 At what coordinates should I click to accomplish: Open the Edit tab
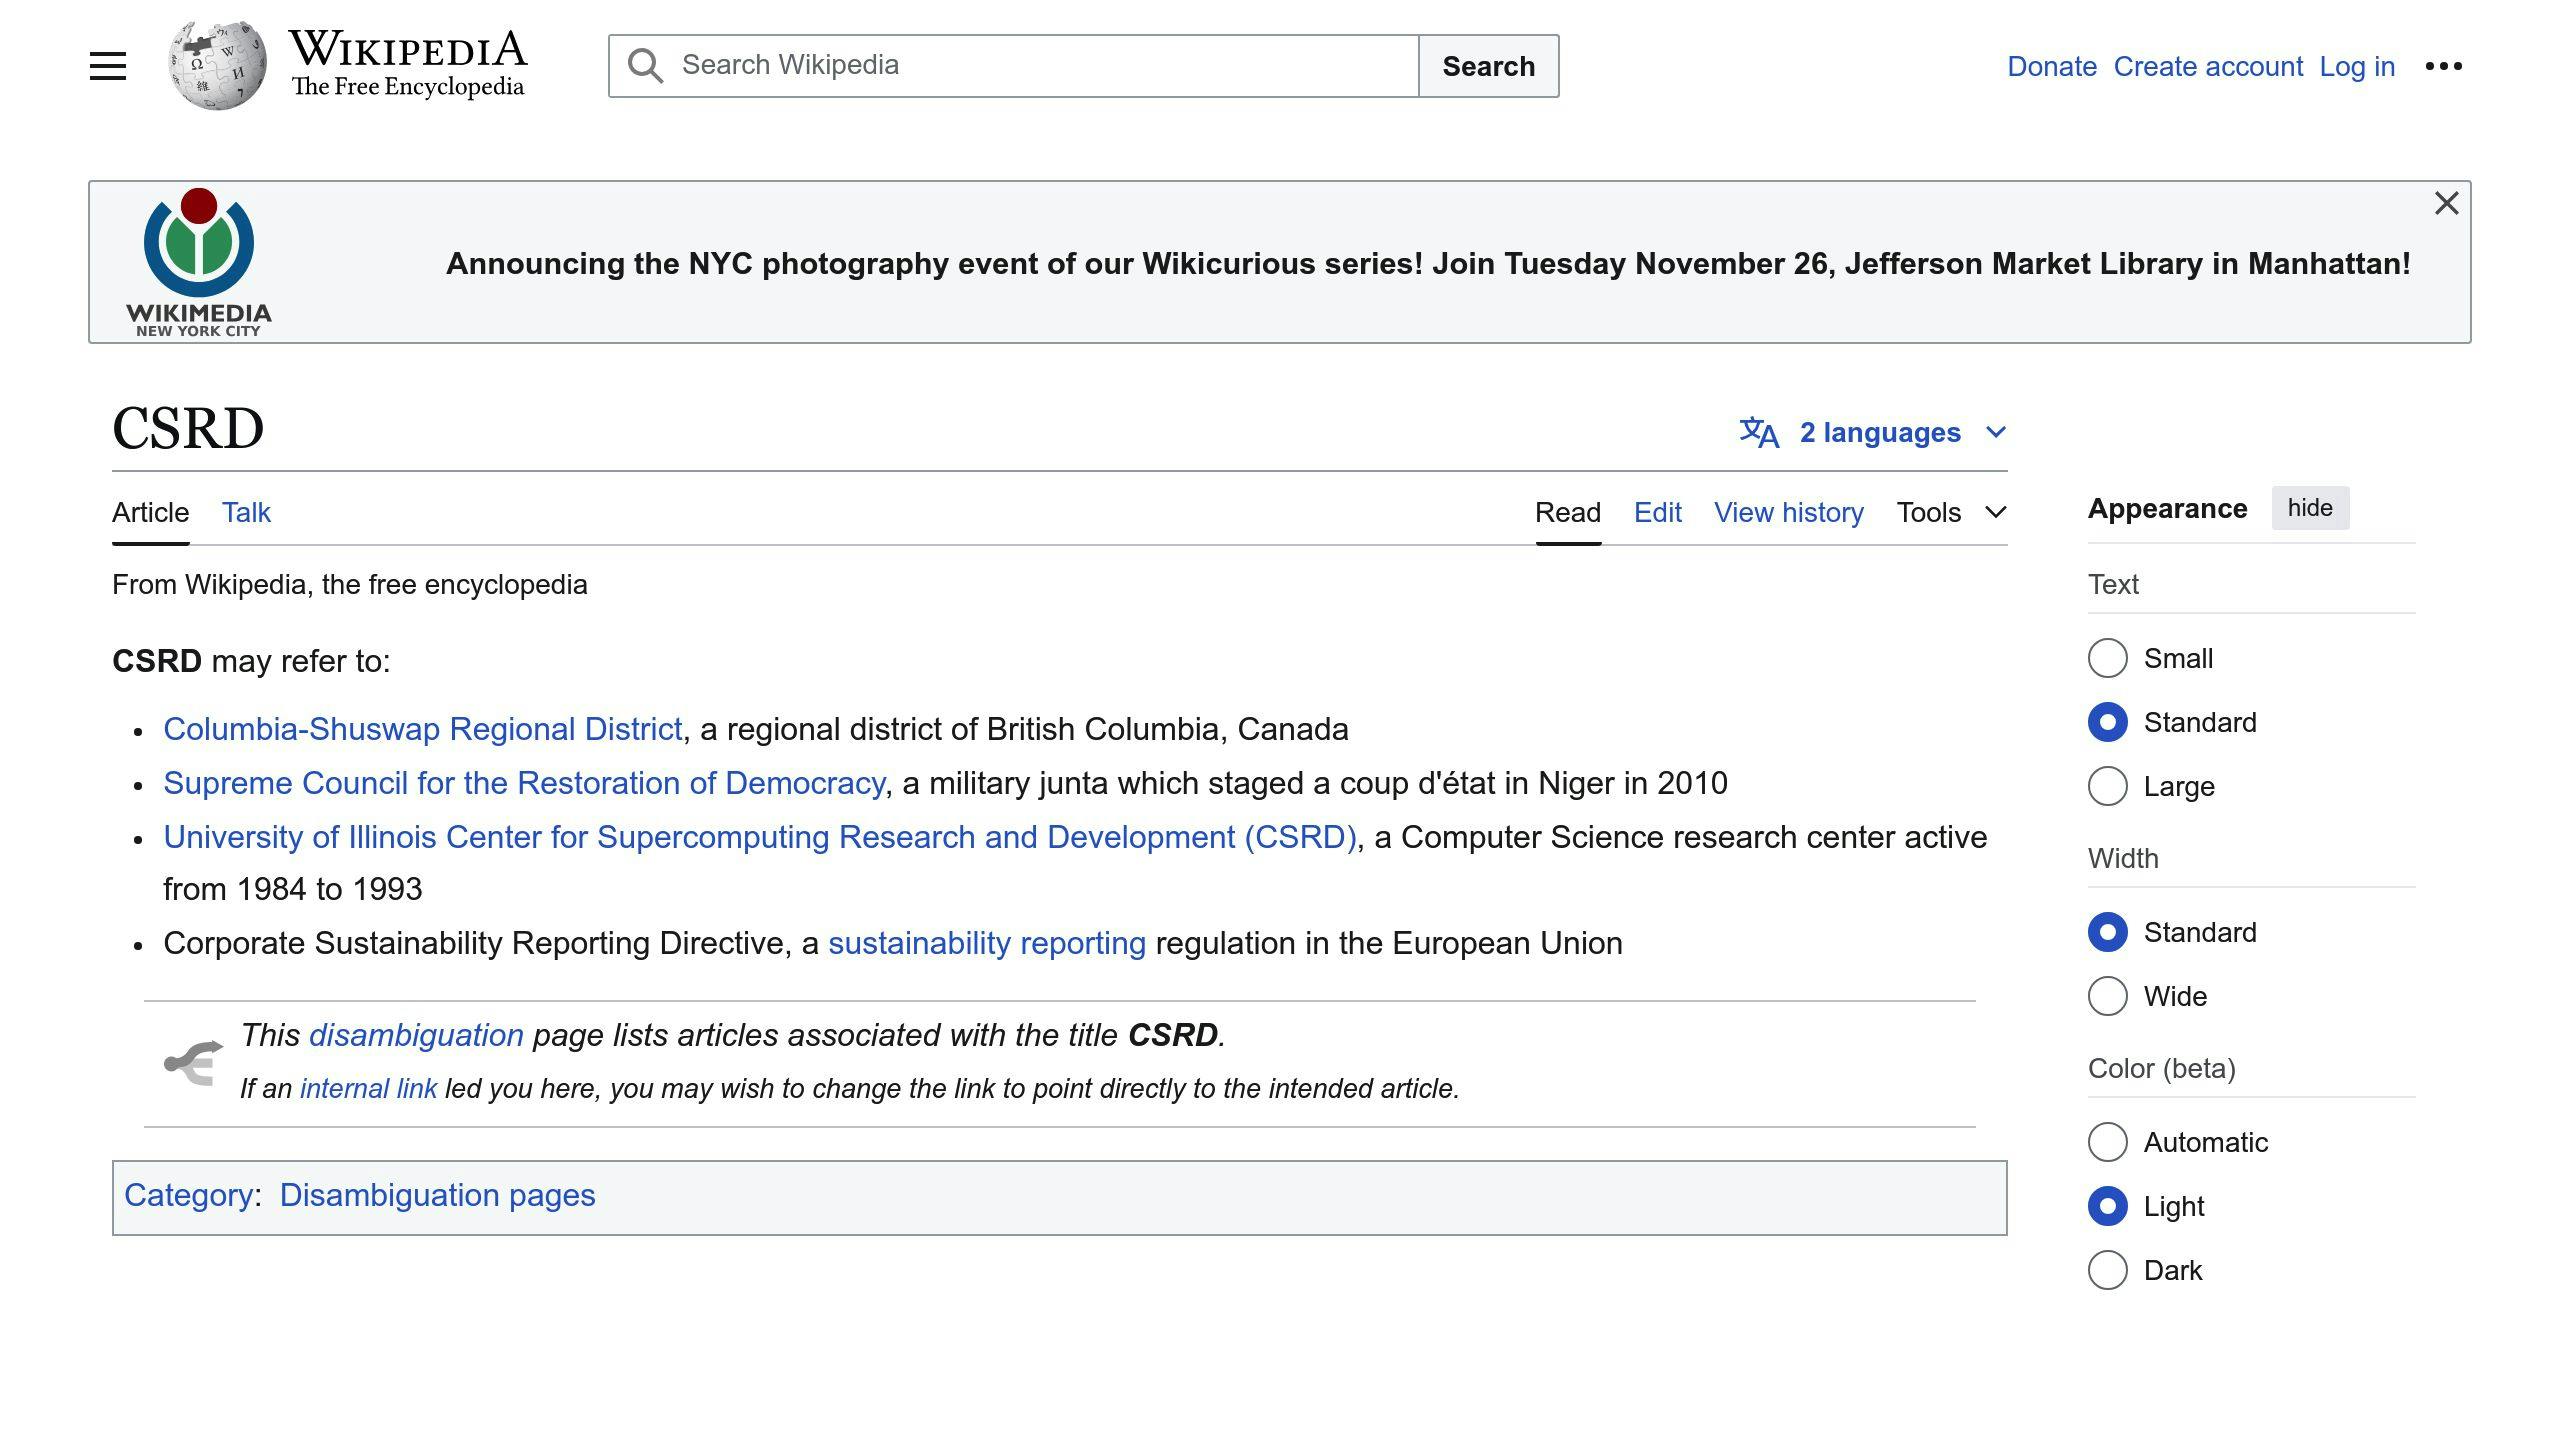[1657, 512]
